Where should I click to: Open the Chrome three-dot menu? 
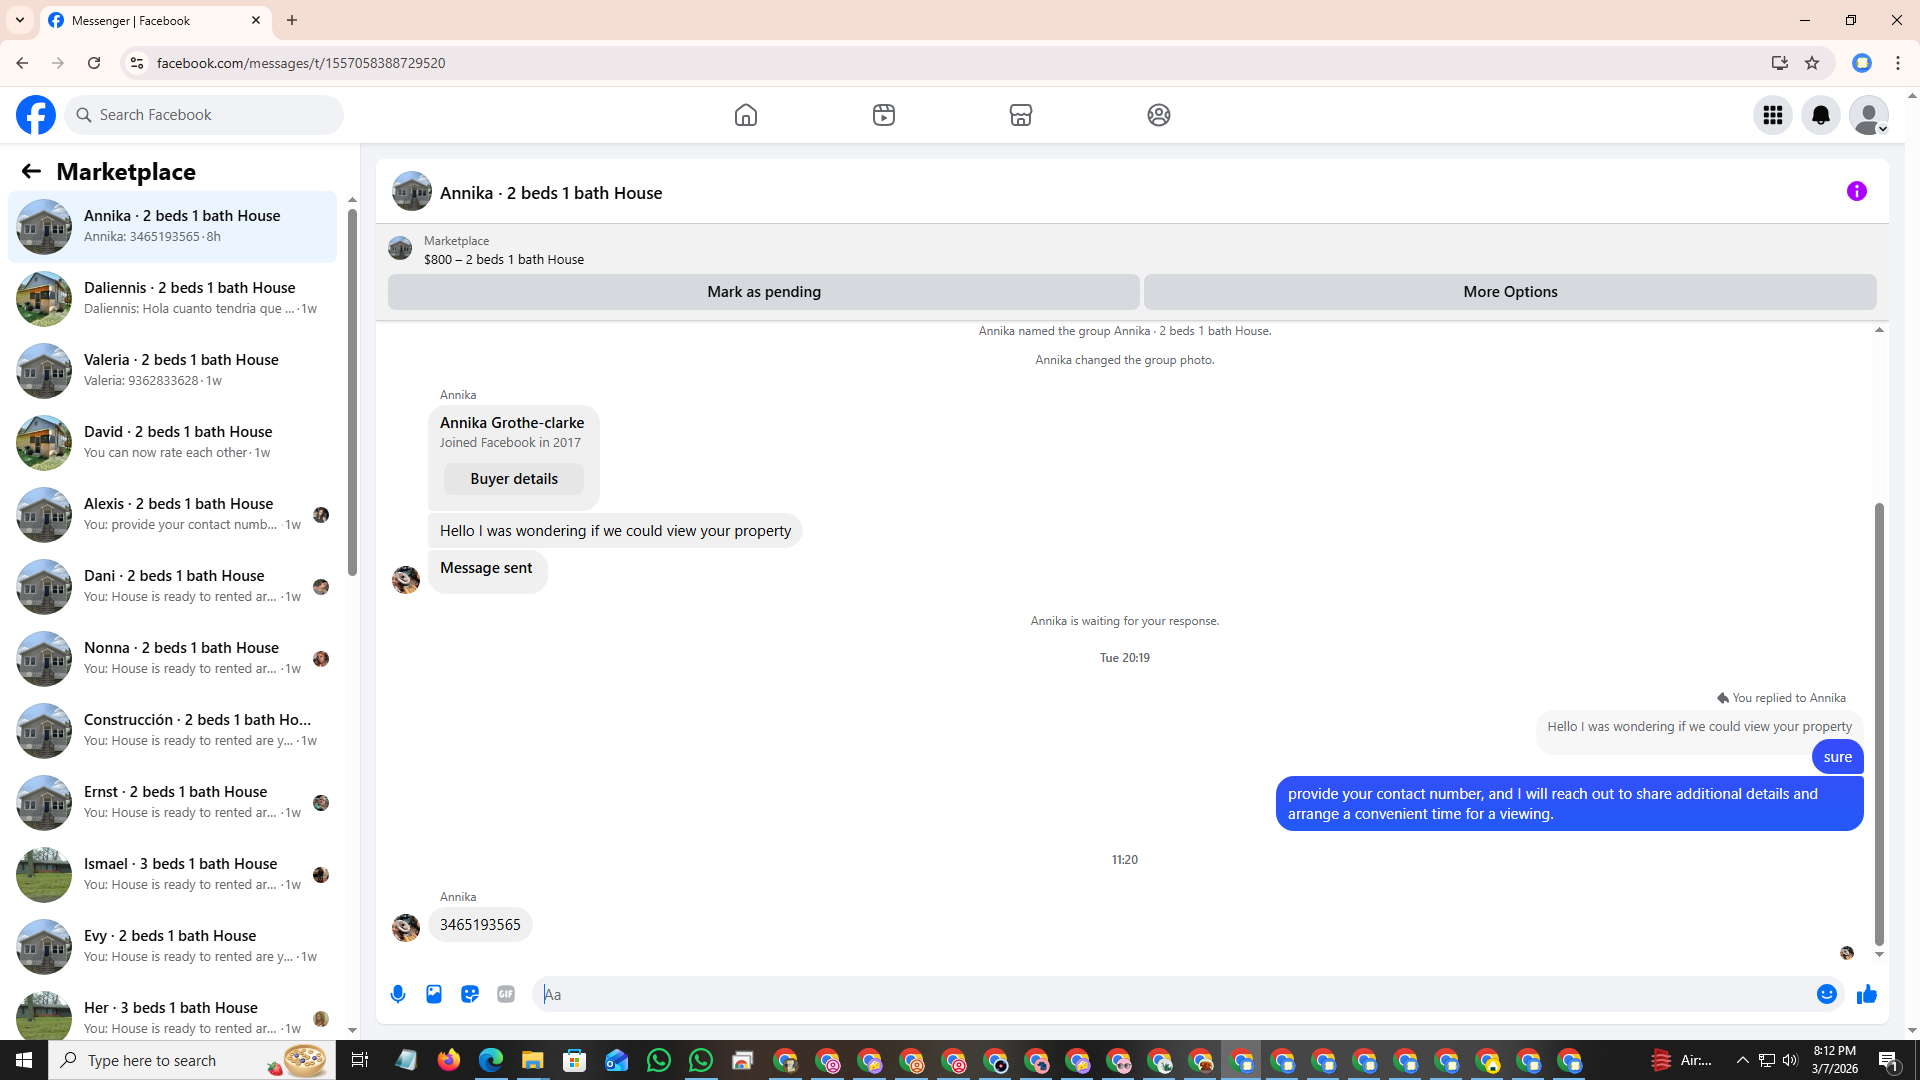1898,63
